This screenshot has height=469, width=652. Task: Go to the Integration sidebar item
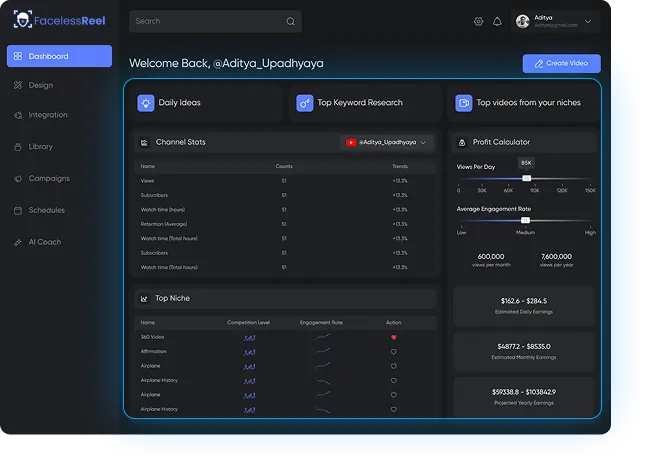point(47,115)
